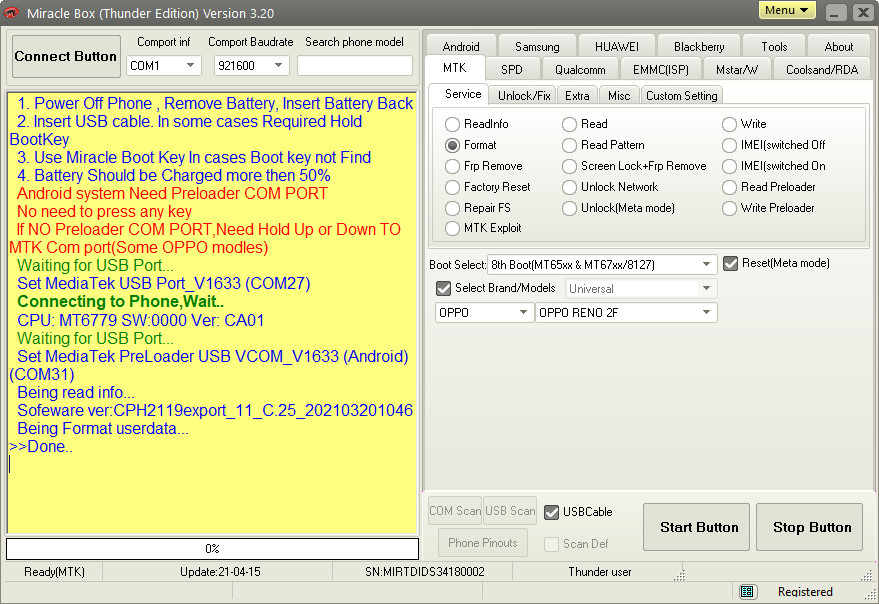Click the USB Scan button
Viewport: 879px width, 604px height.
pos(510,511)
